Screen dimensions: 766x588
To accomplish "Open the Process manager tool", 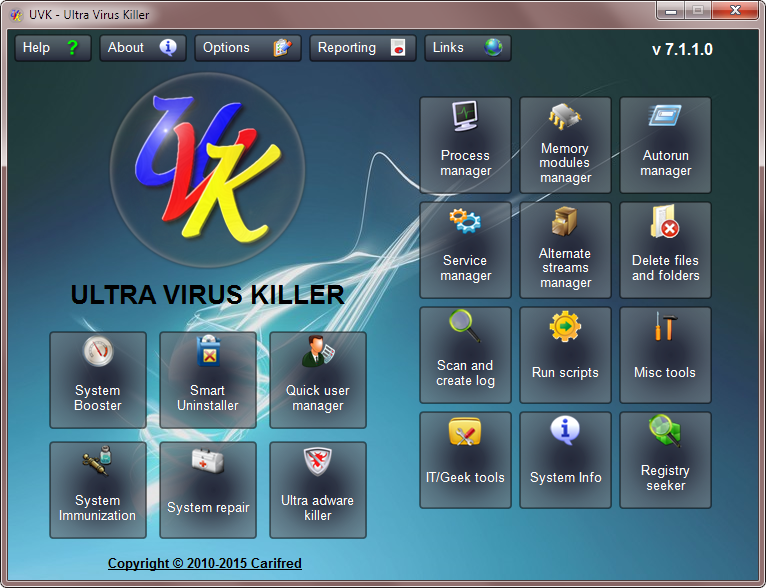I will 465,144.
